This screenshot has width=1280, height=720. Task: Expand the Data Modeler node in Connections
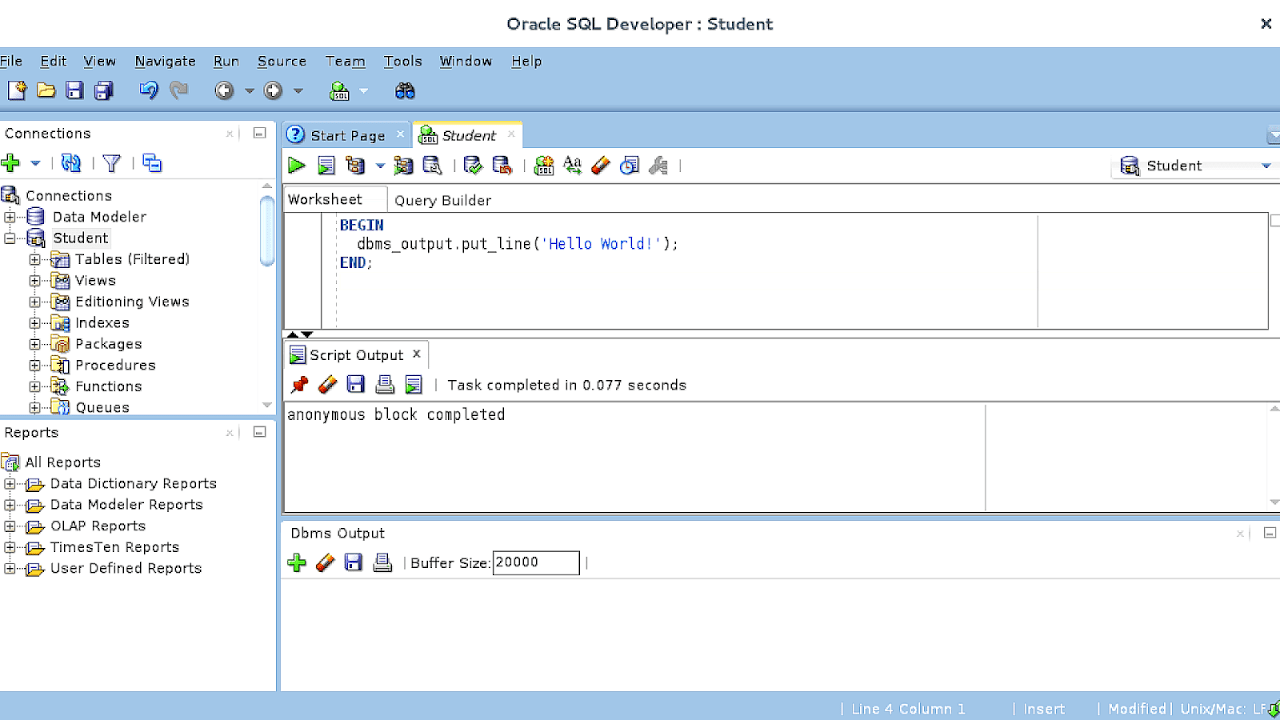click(x=10, y=217)
